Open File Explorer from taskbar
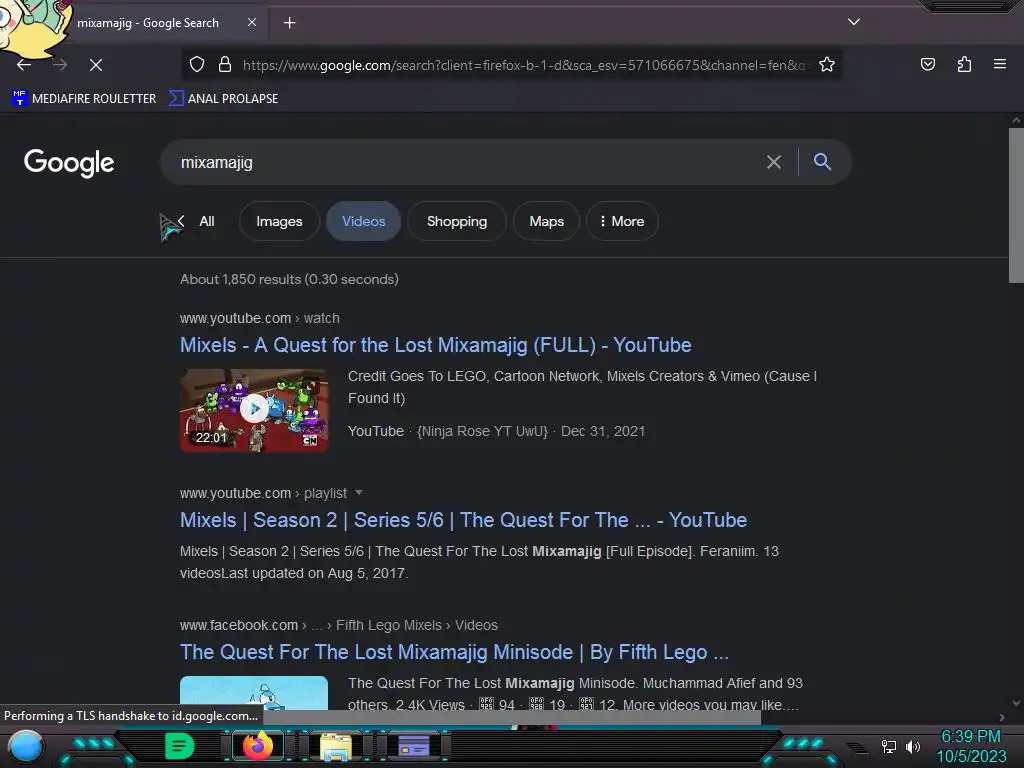 coord(336,746)
